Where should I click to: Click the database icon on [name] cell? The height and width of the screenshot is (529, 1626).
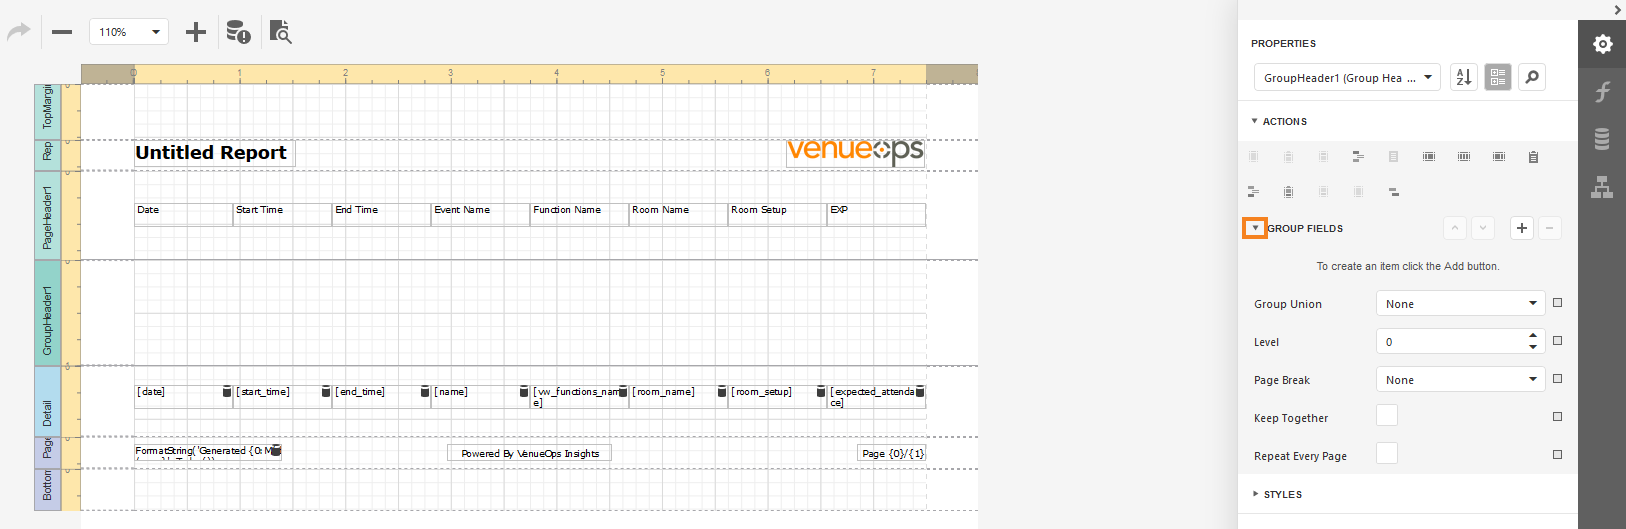pyautogui.click(x=524, y=392)
